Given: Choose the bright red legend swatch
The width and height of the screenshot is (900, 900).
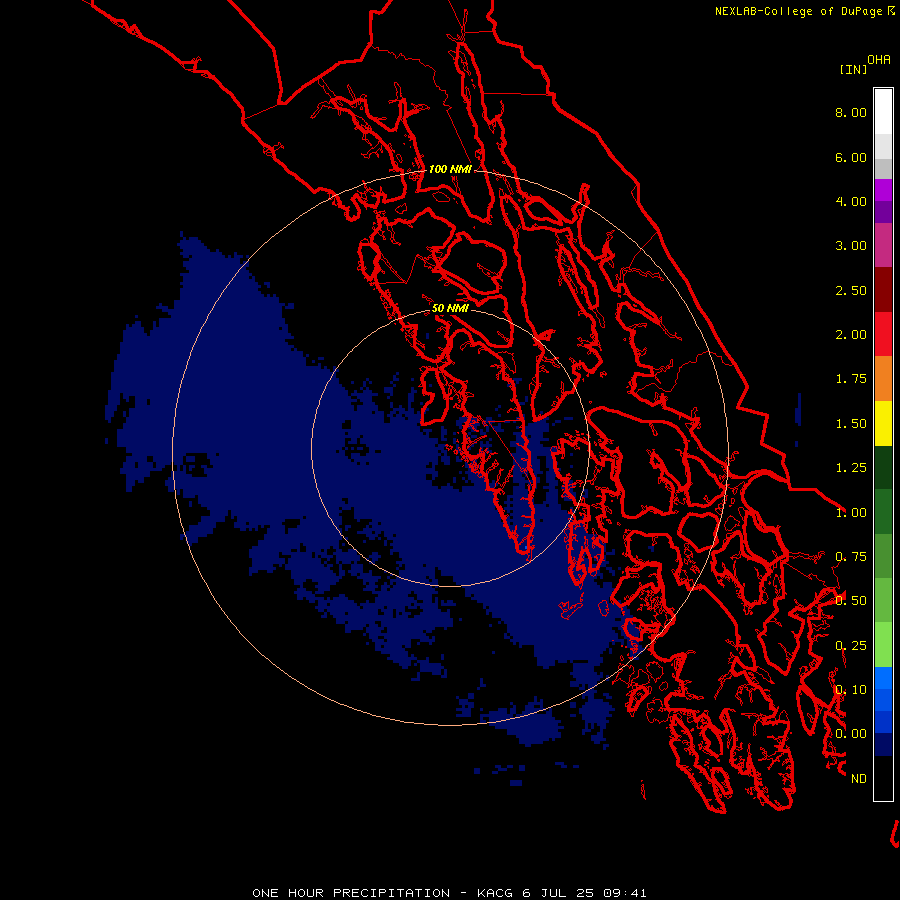Looking at the screenshot, I should [883, 333].
